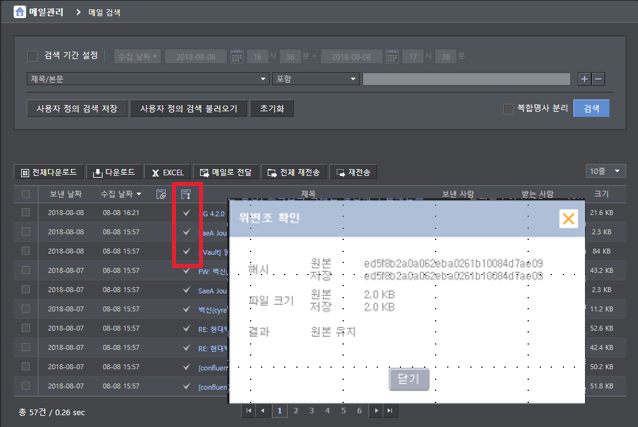Click tamper checkmark in 84 KB row
This screenshot has width=638, height=427.
click(x=186, y=251)
